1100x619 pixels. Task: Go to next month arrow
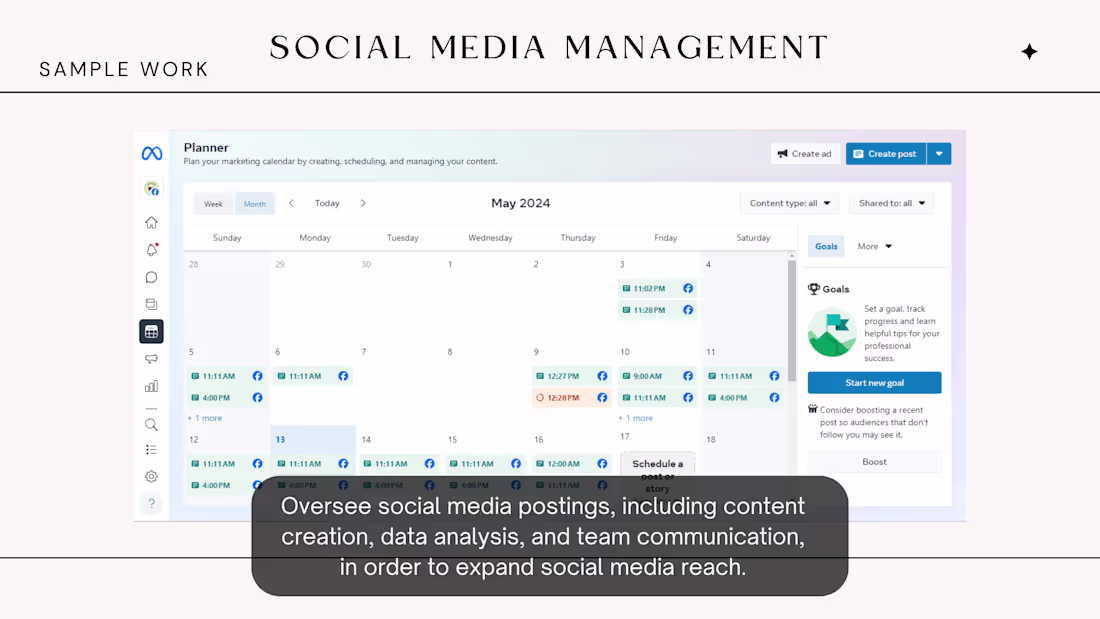pyautogui.click(x=363, y=203)
